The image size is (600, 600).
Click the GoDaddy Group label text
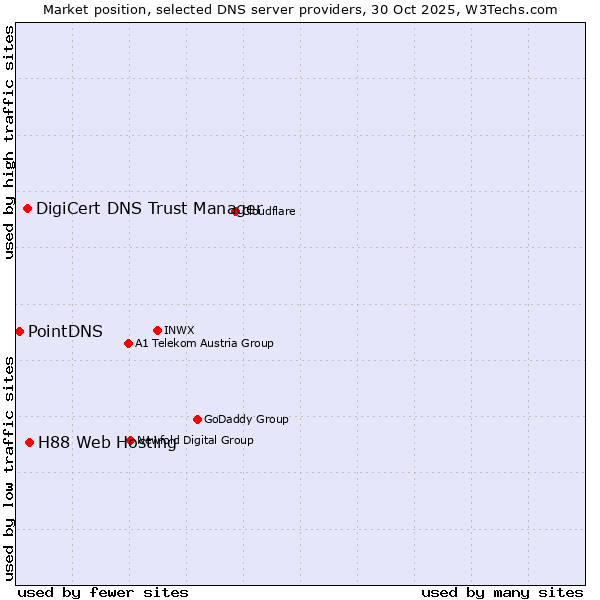pyautogui.click(x=246, y=419)
